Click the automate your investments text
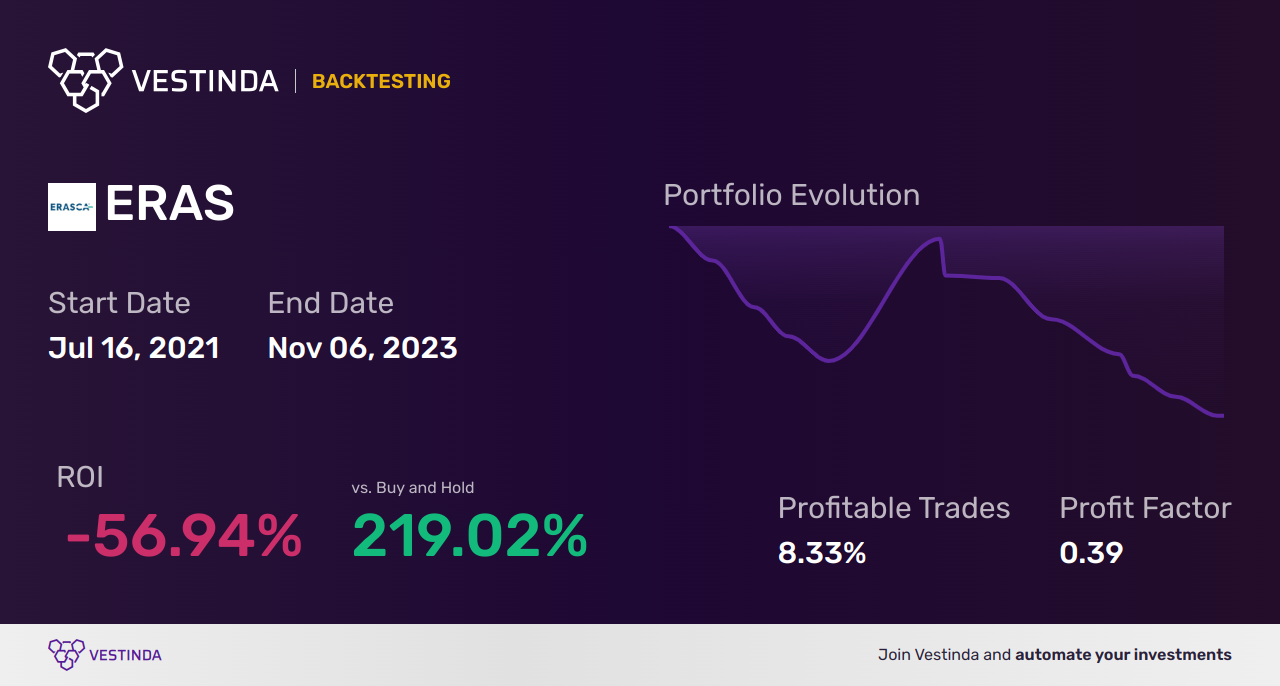The height and width of the screenshot is (686, 1280). point(1123,655)
